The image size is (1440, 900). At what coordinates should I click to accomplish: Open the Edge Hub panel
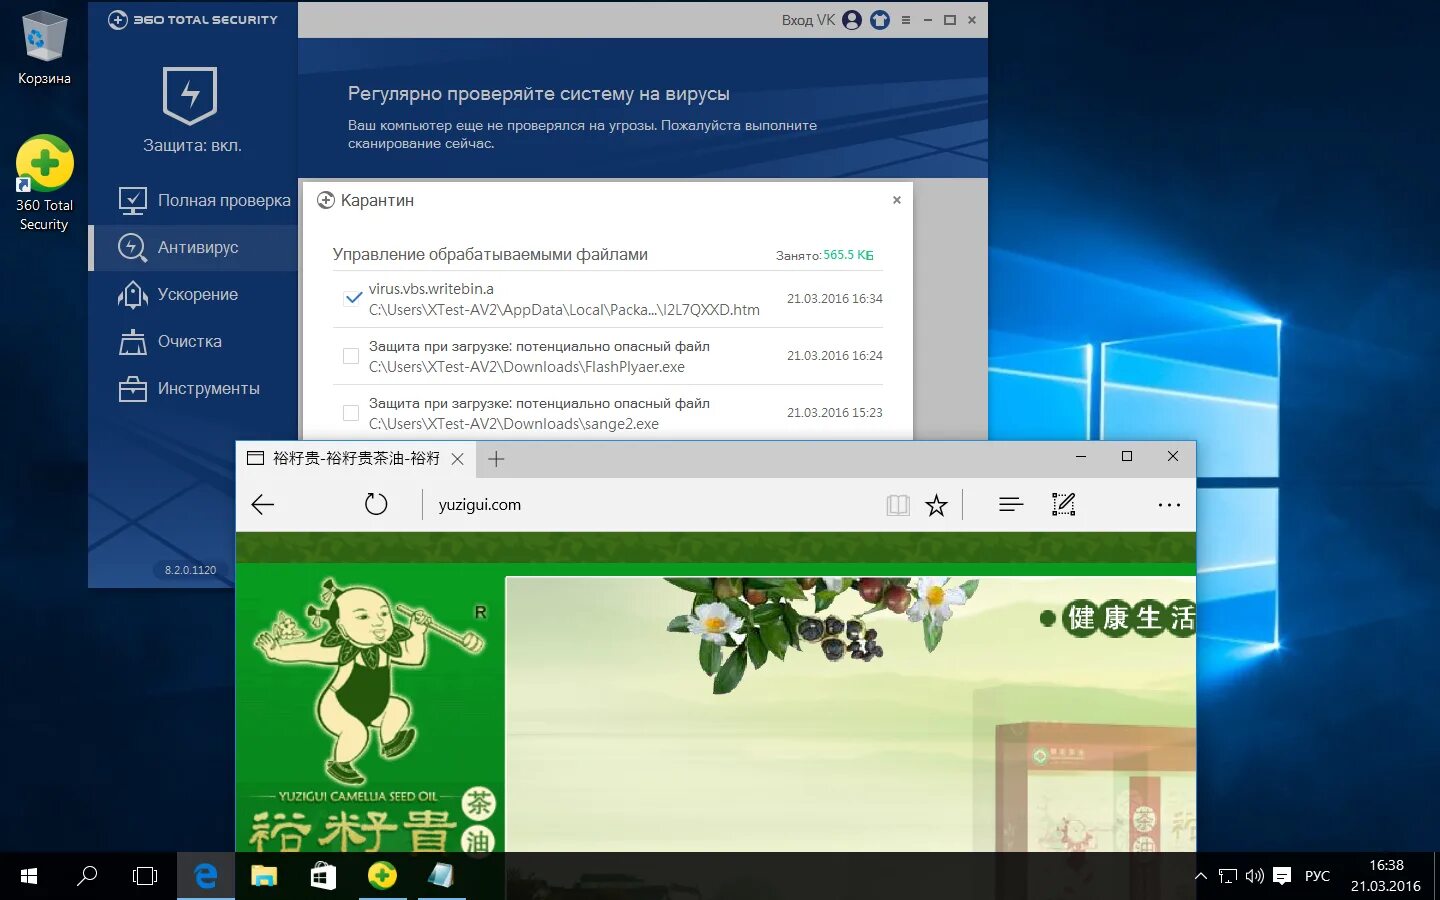(x=1011, y=505)
